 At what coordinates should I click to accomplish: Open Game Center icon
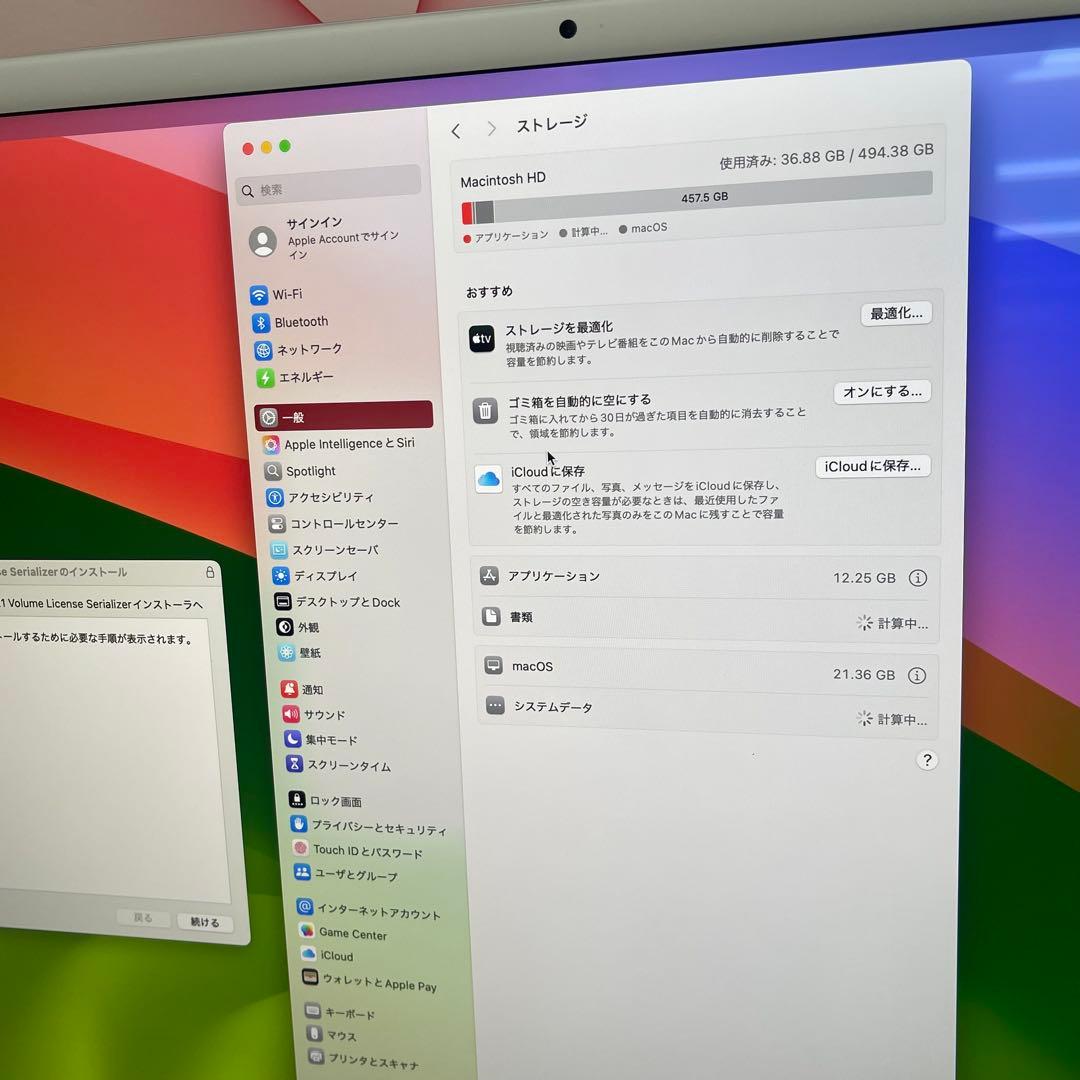[x=307, y=931]
